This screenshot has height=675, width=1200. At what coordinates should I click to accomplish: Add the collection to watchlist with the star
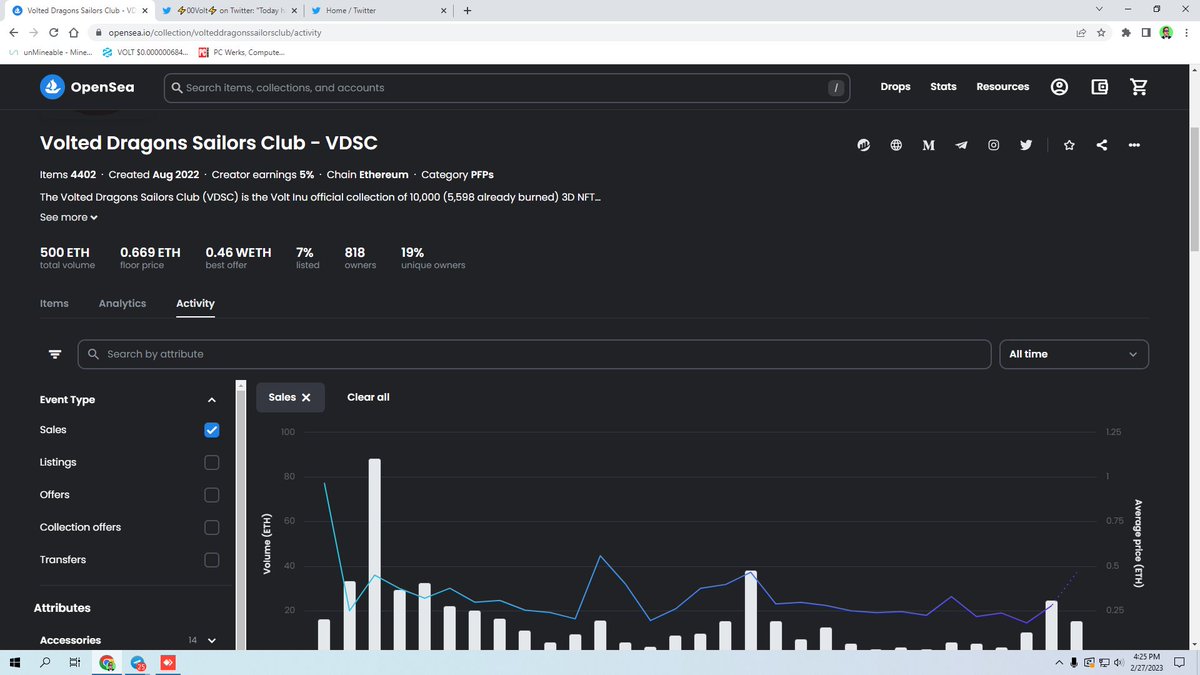[1069, 145]
